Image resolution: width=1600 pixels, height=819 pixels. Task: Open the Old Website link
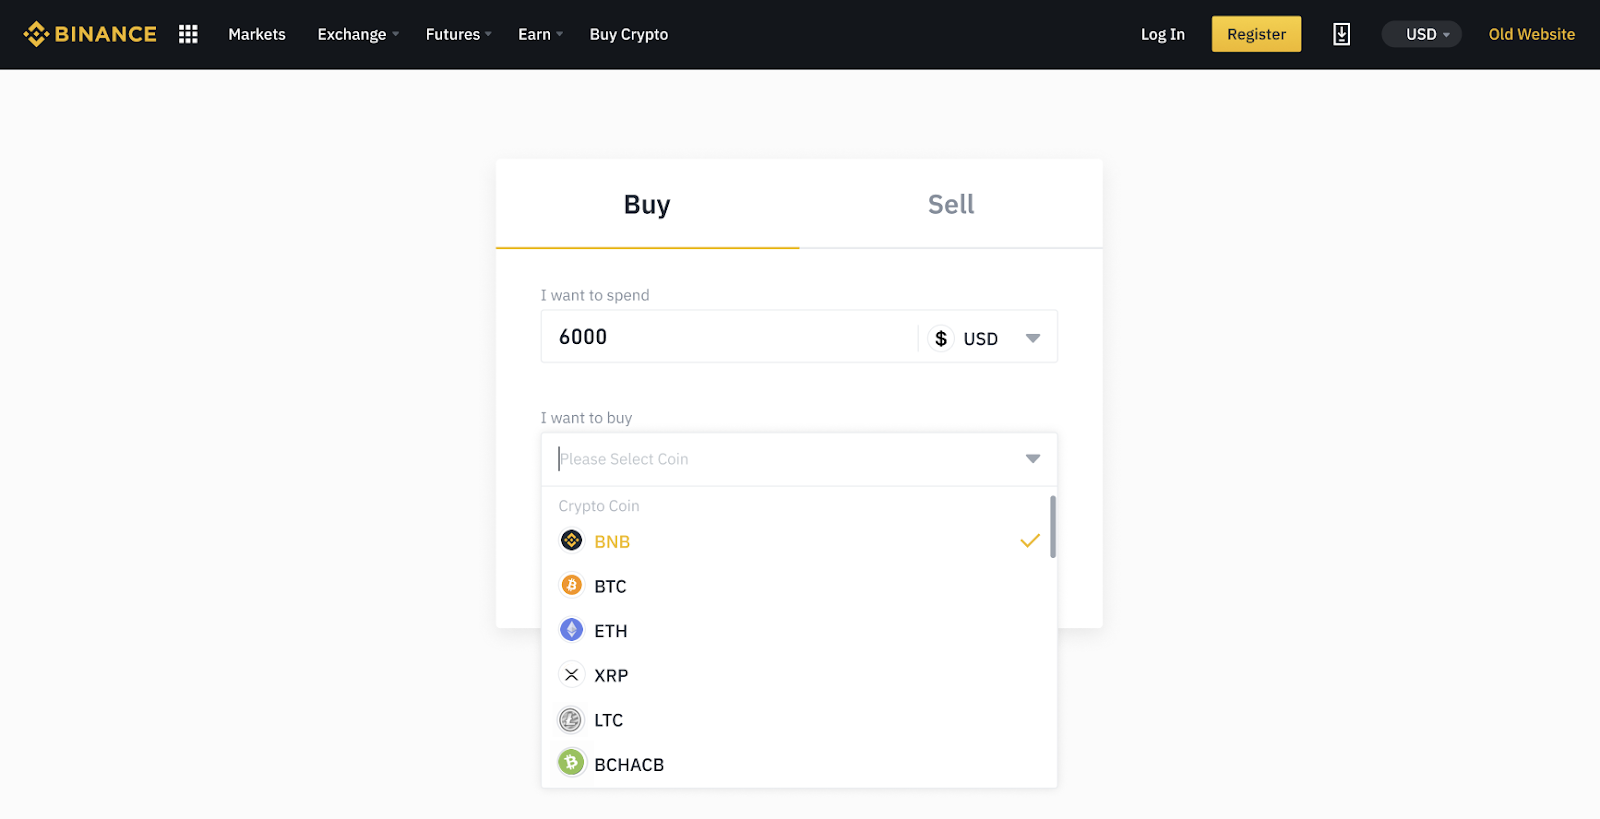[x=1531, y=34]
